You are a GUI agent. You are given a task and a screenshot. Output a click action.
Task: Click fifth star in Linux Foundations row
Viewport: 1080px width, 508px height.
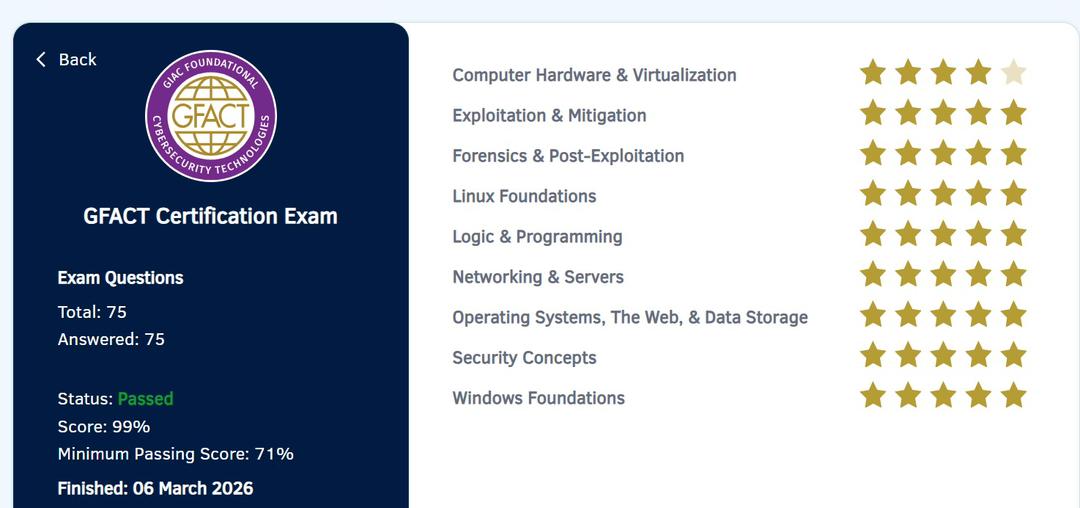coord(1013,193)
